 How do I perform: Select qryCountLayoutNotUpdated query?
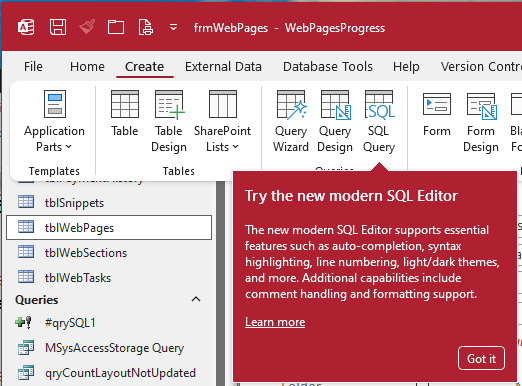(x=109, y=373)
